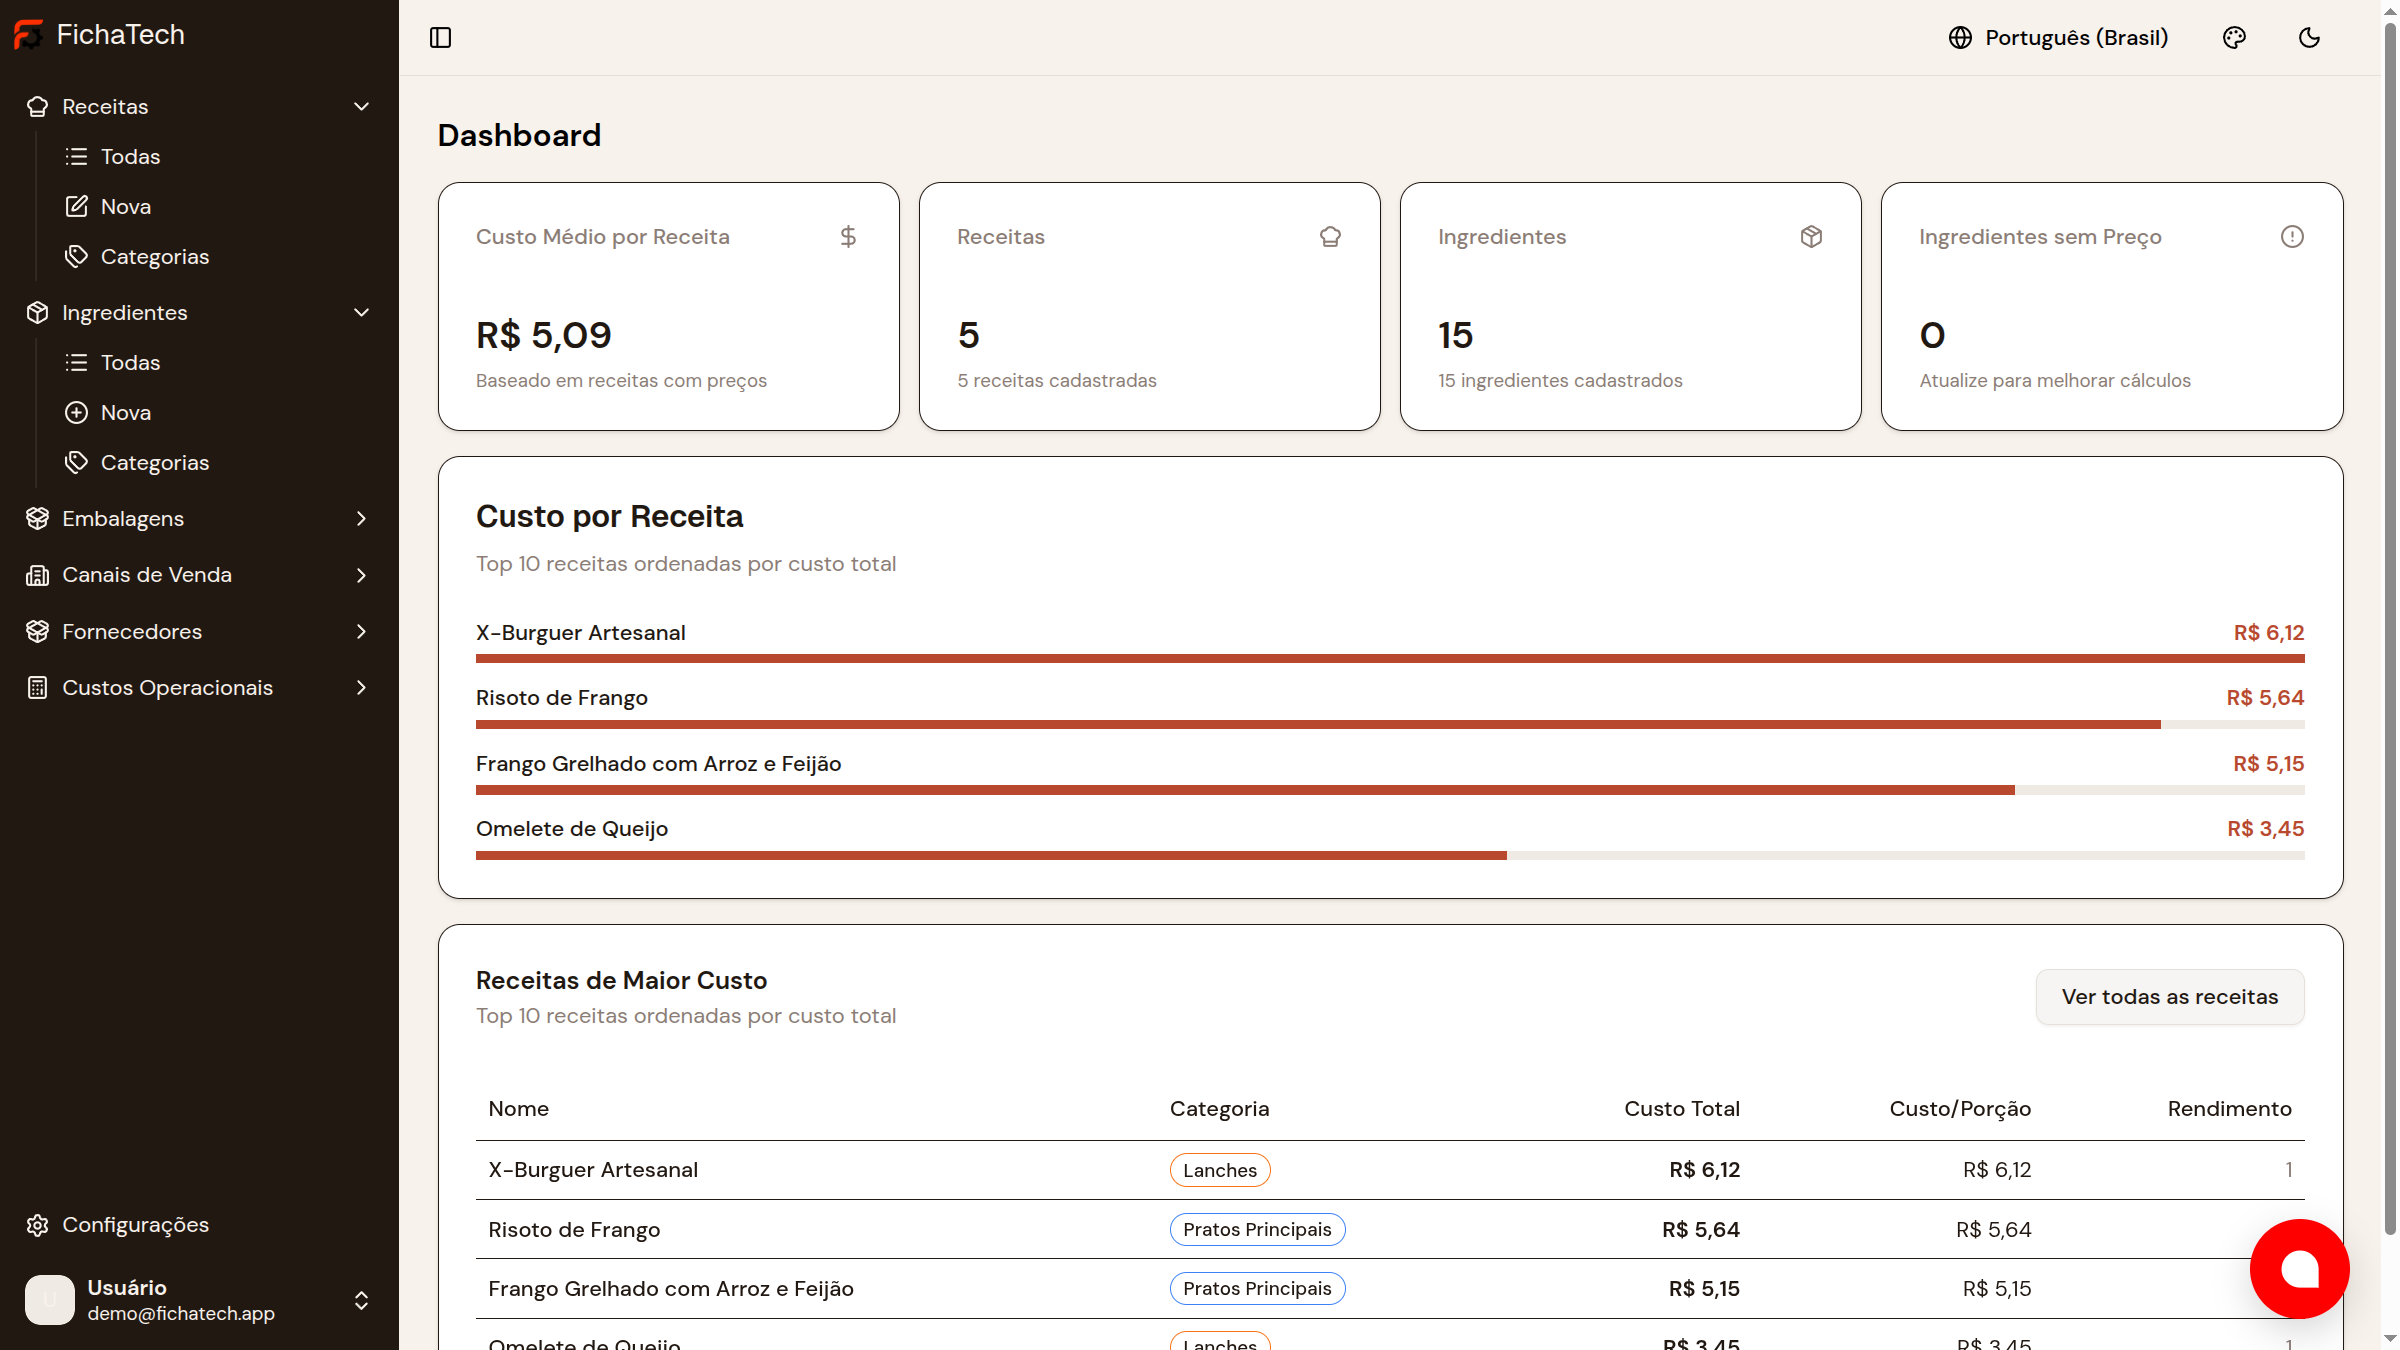Click the Custo Total column header
This screenshot has height=1350, width=2400.
[x=1682, y=1109]
